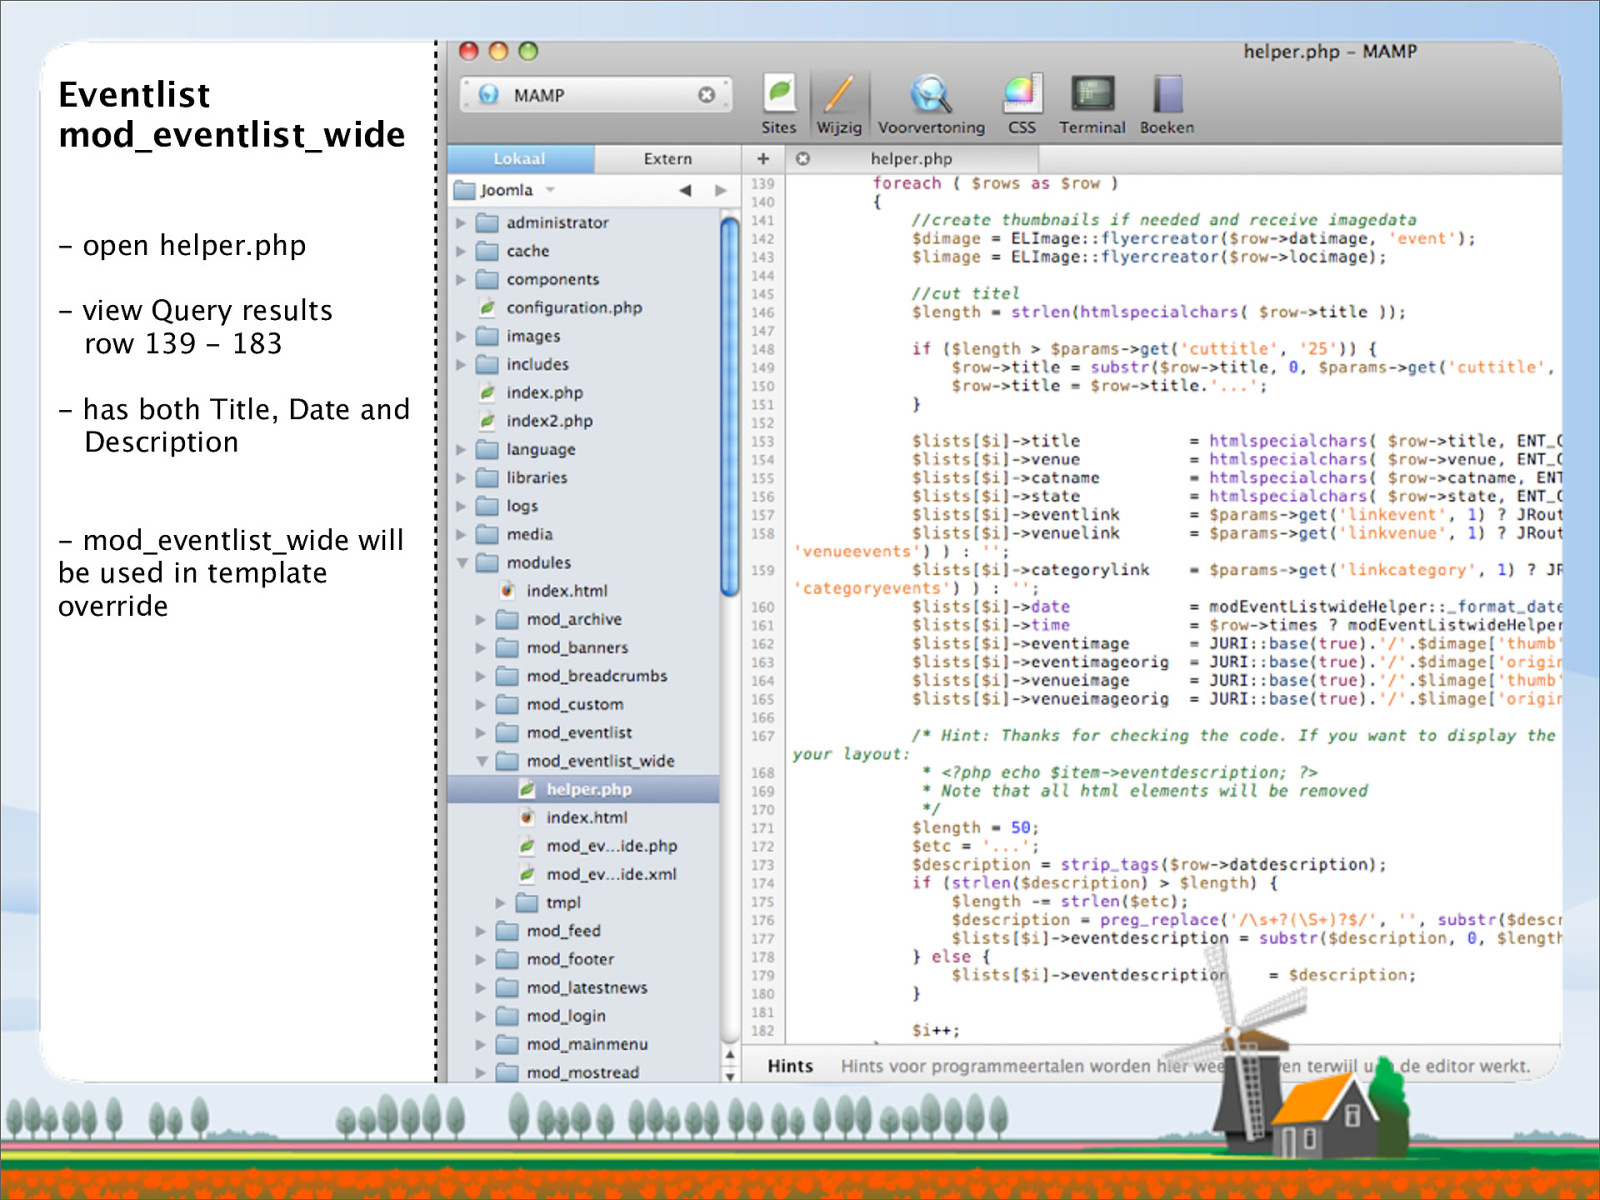The height and width of the screenshot is (1200, 1600).
Task: Select the configuration.php file icon
Action: pyautogui.click(x=487, y=307)
